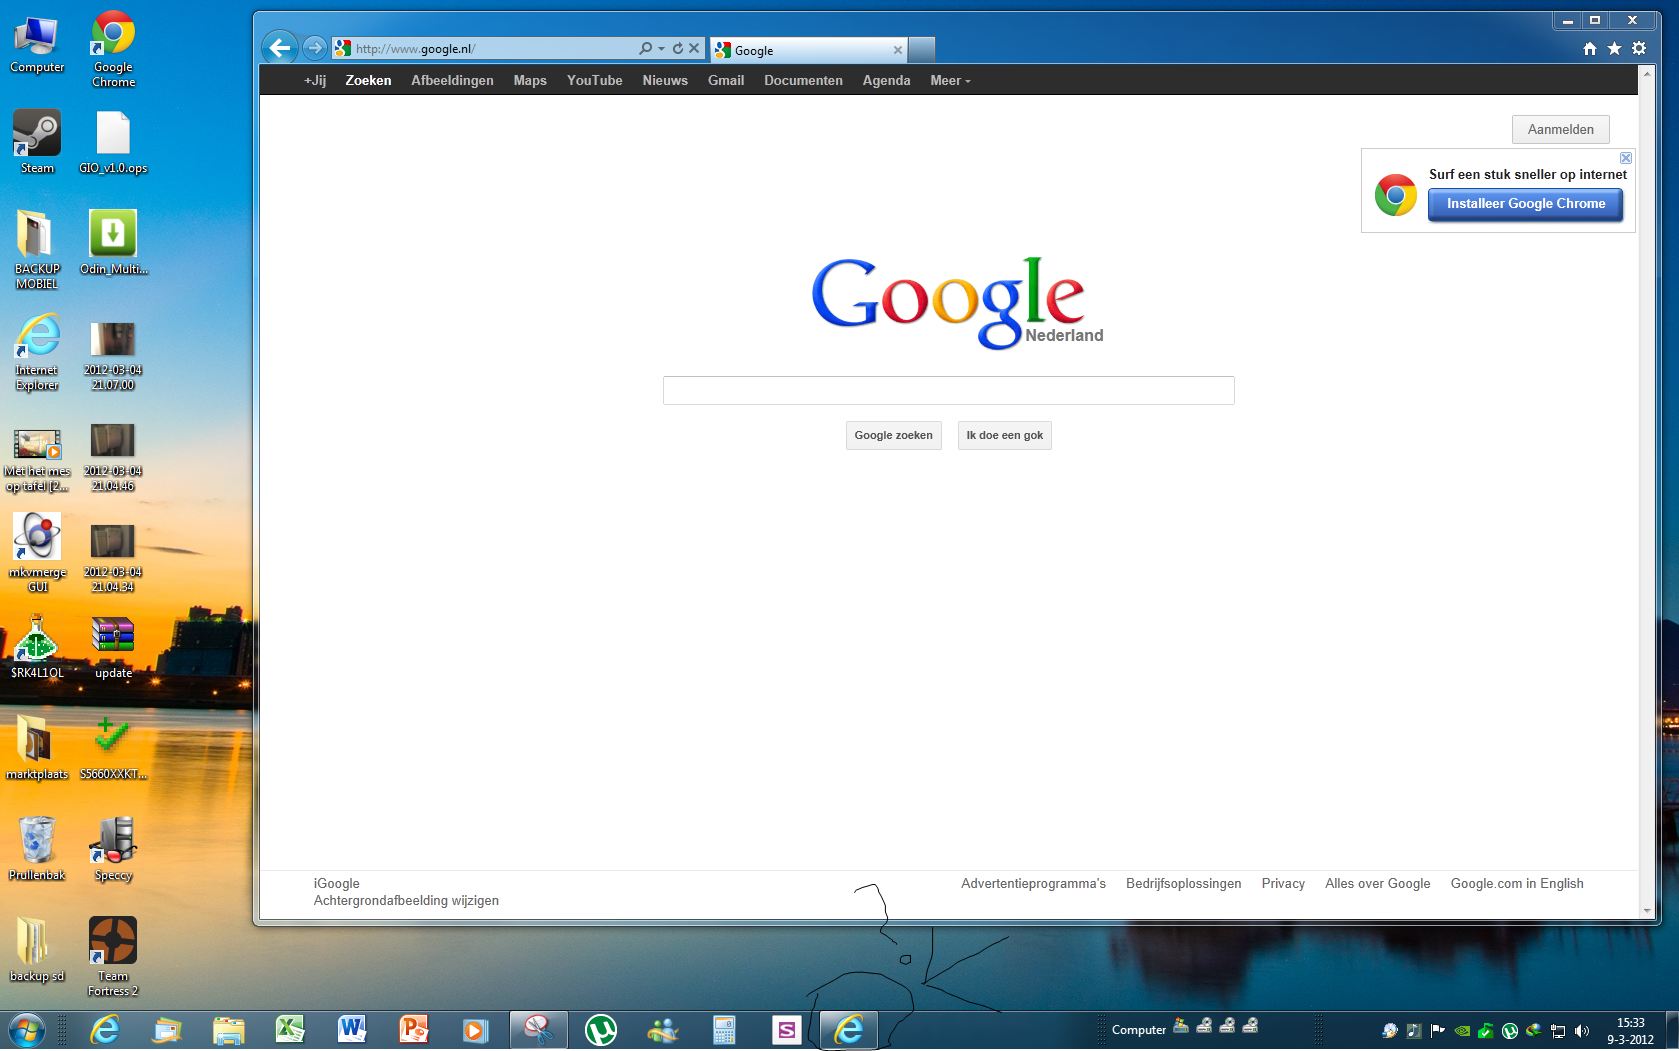Screen dimensions: 1679x1051
Task: Select the GIO_v1.0.ops file icon
Action: point(113,142)
